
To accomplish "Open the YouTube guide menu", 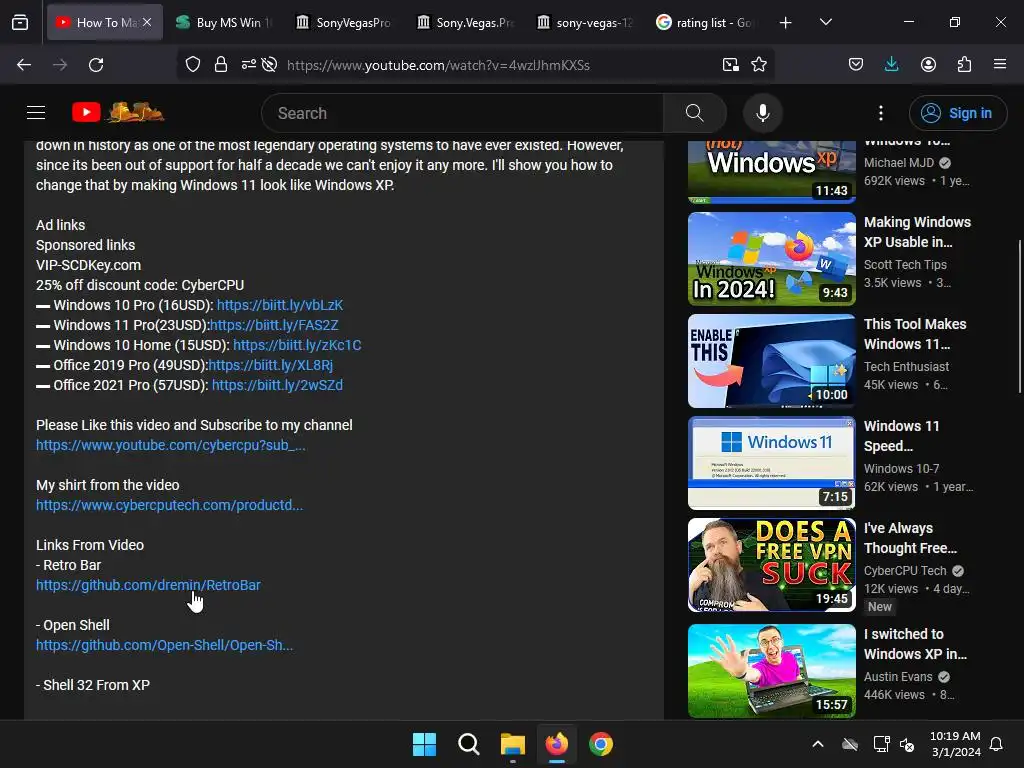I will click(x=36, y=113).
